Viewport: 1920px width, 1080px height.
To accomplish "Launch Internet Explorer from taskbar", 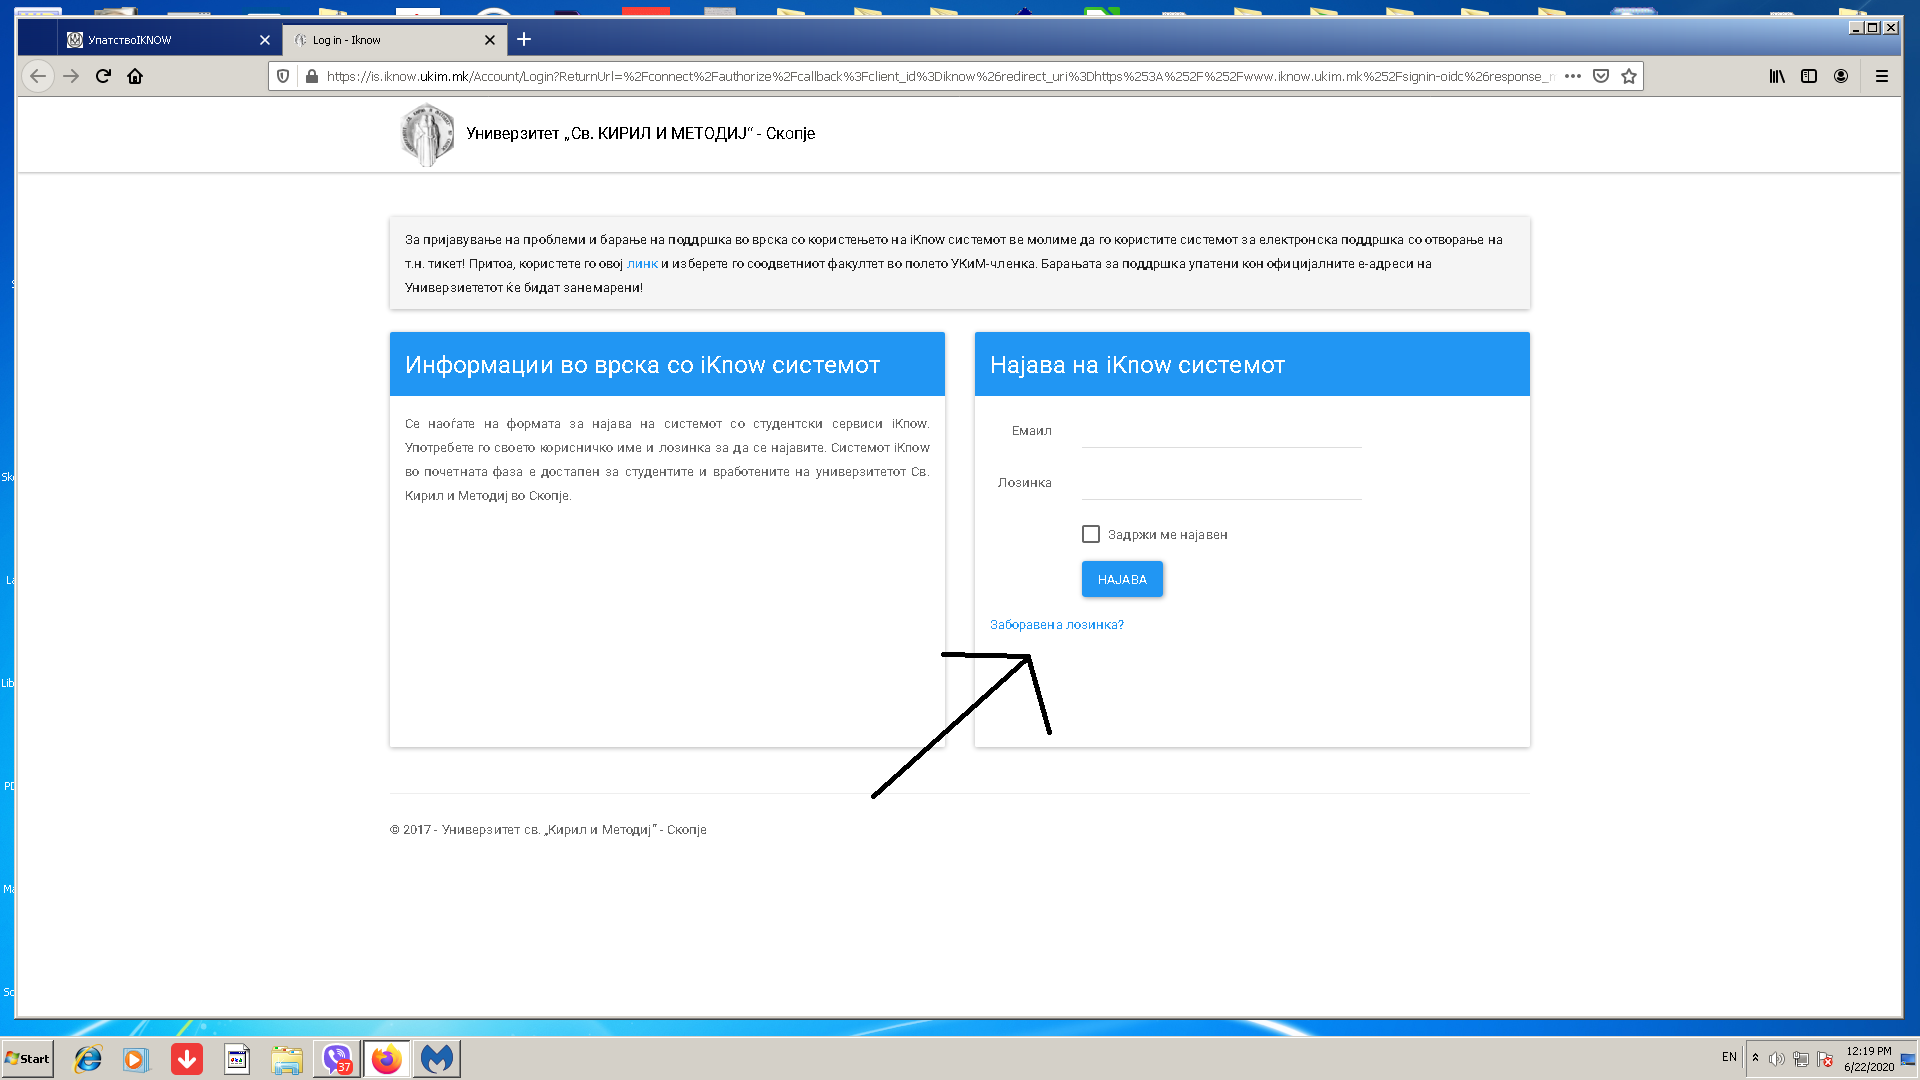I will 88,1059.
